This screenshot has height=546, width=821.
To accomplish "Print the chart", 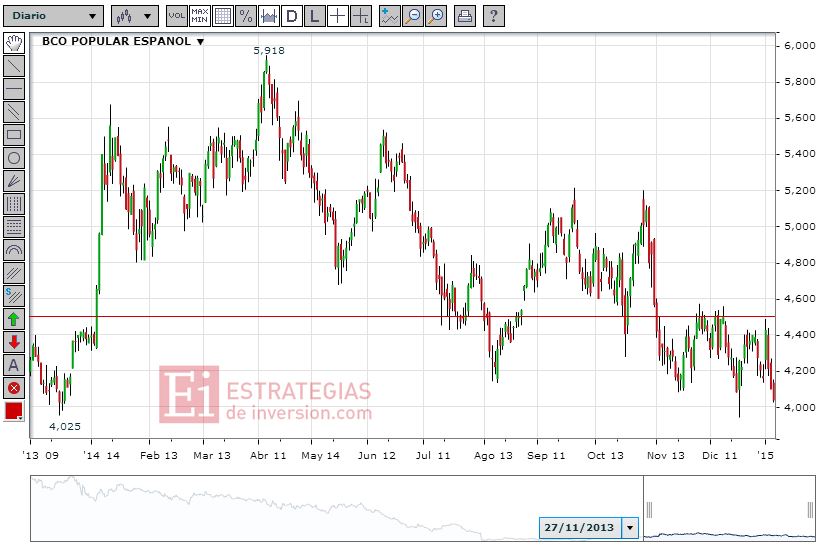I will 464,16.
